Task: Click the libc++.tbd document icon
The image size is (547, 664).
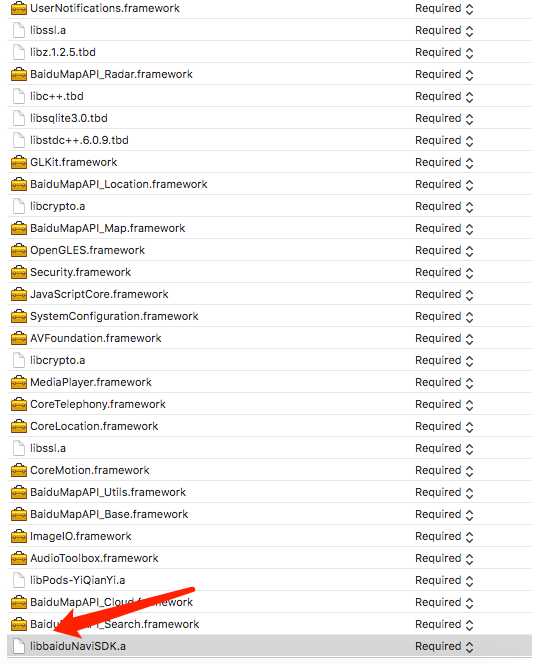Action: click(19, 97)
